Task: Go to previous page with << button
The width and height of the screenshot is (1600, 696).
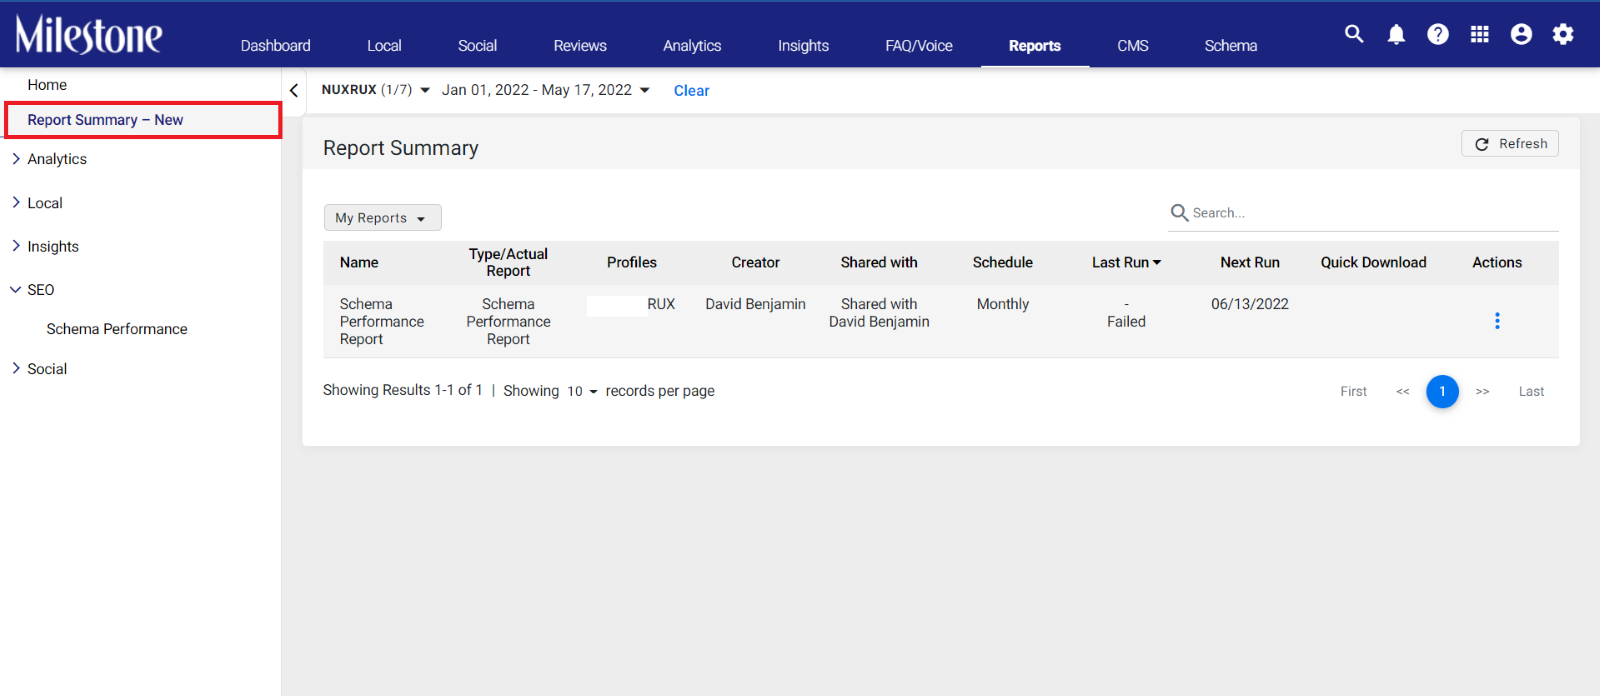Action: coord(1403,392)
